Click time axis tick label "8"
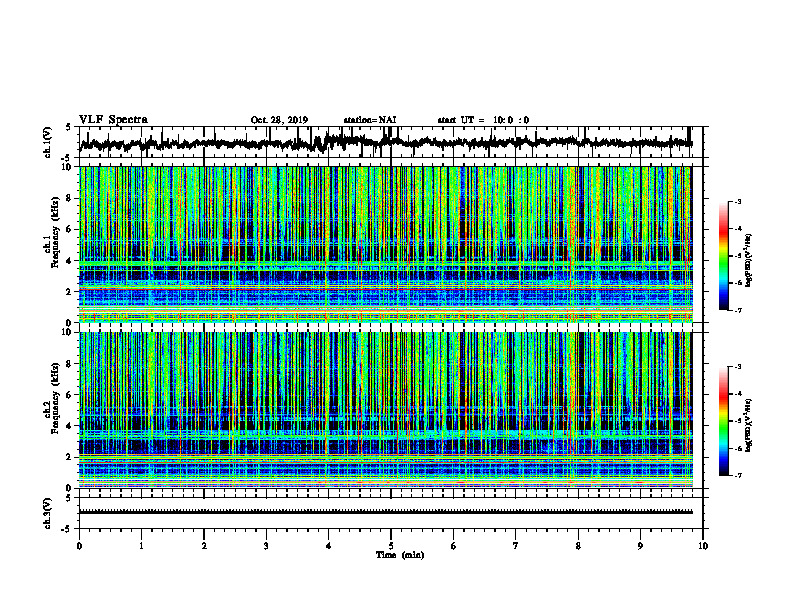The height and width of the screenshot is (612, 792). point(578,546)
